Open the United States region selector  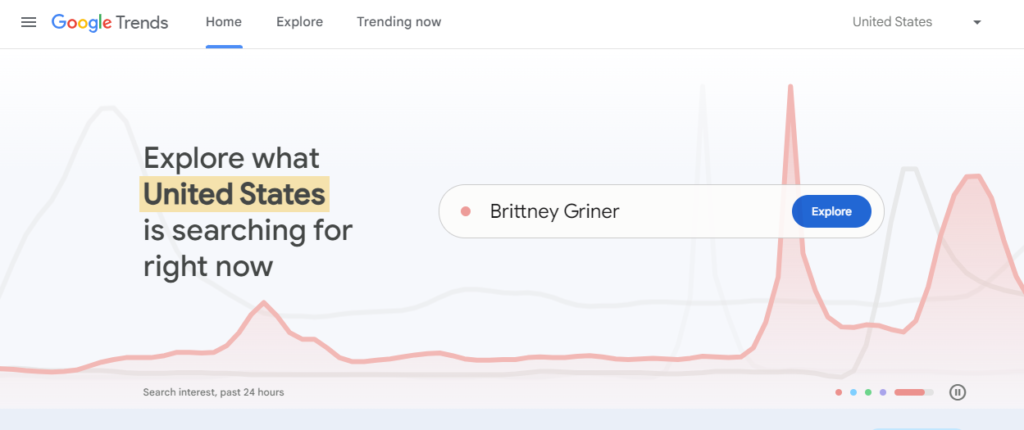pos(892,22)
